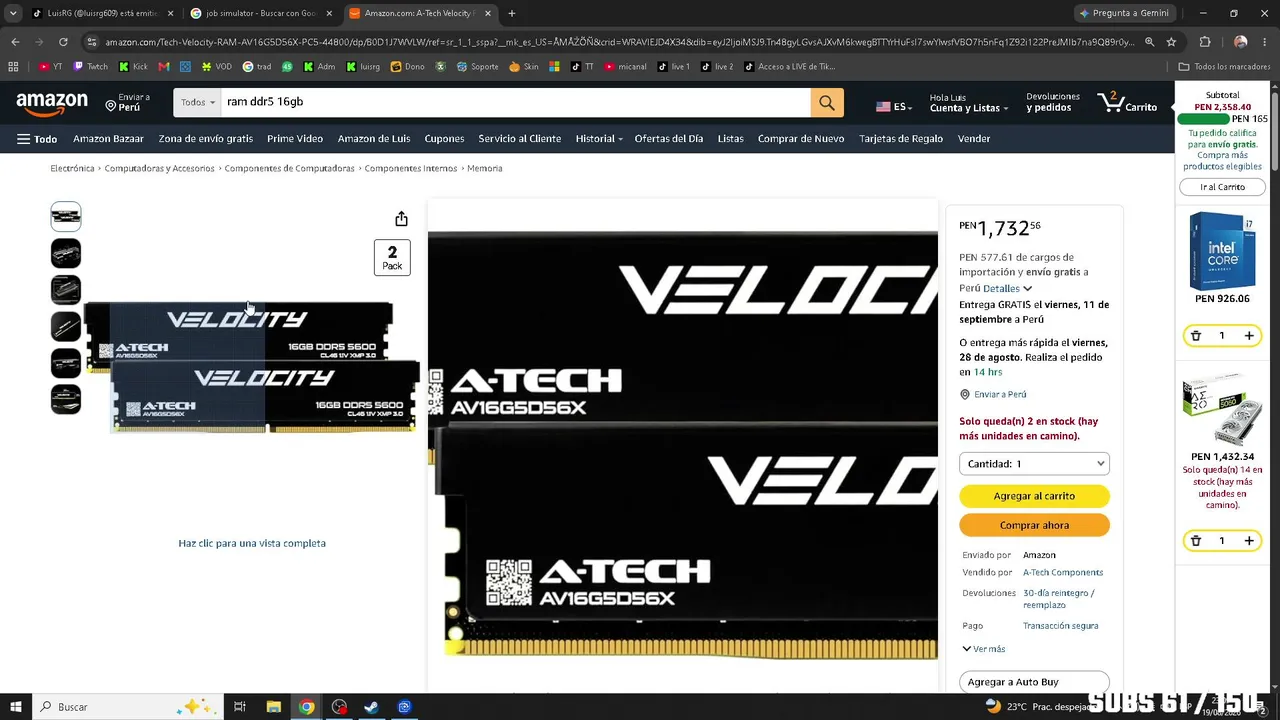1280x720 pixels.
Task: Open the Twitch bookmark
Action: [x=91, y=67]
